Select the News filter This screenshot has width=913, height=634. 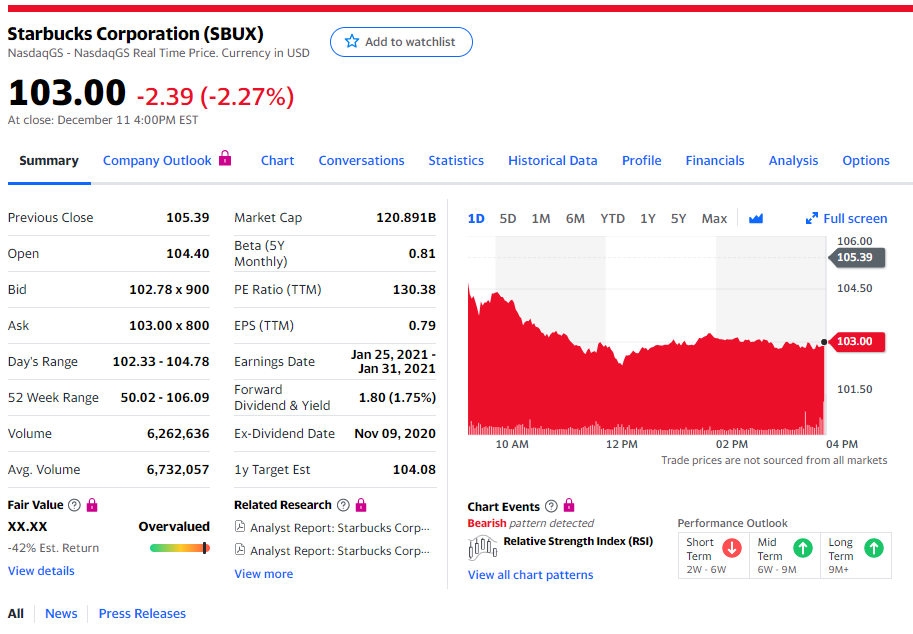pos(61,613)
